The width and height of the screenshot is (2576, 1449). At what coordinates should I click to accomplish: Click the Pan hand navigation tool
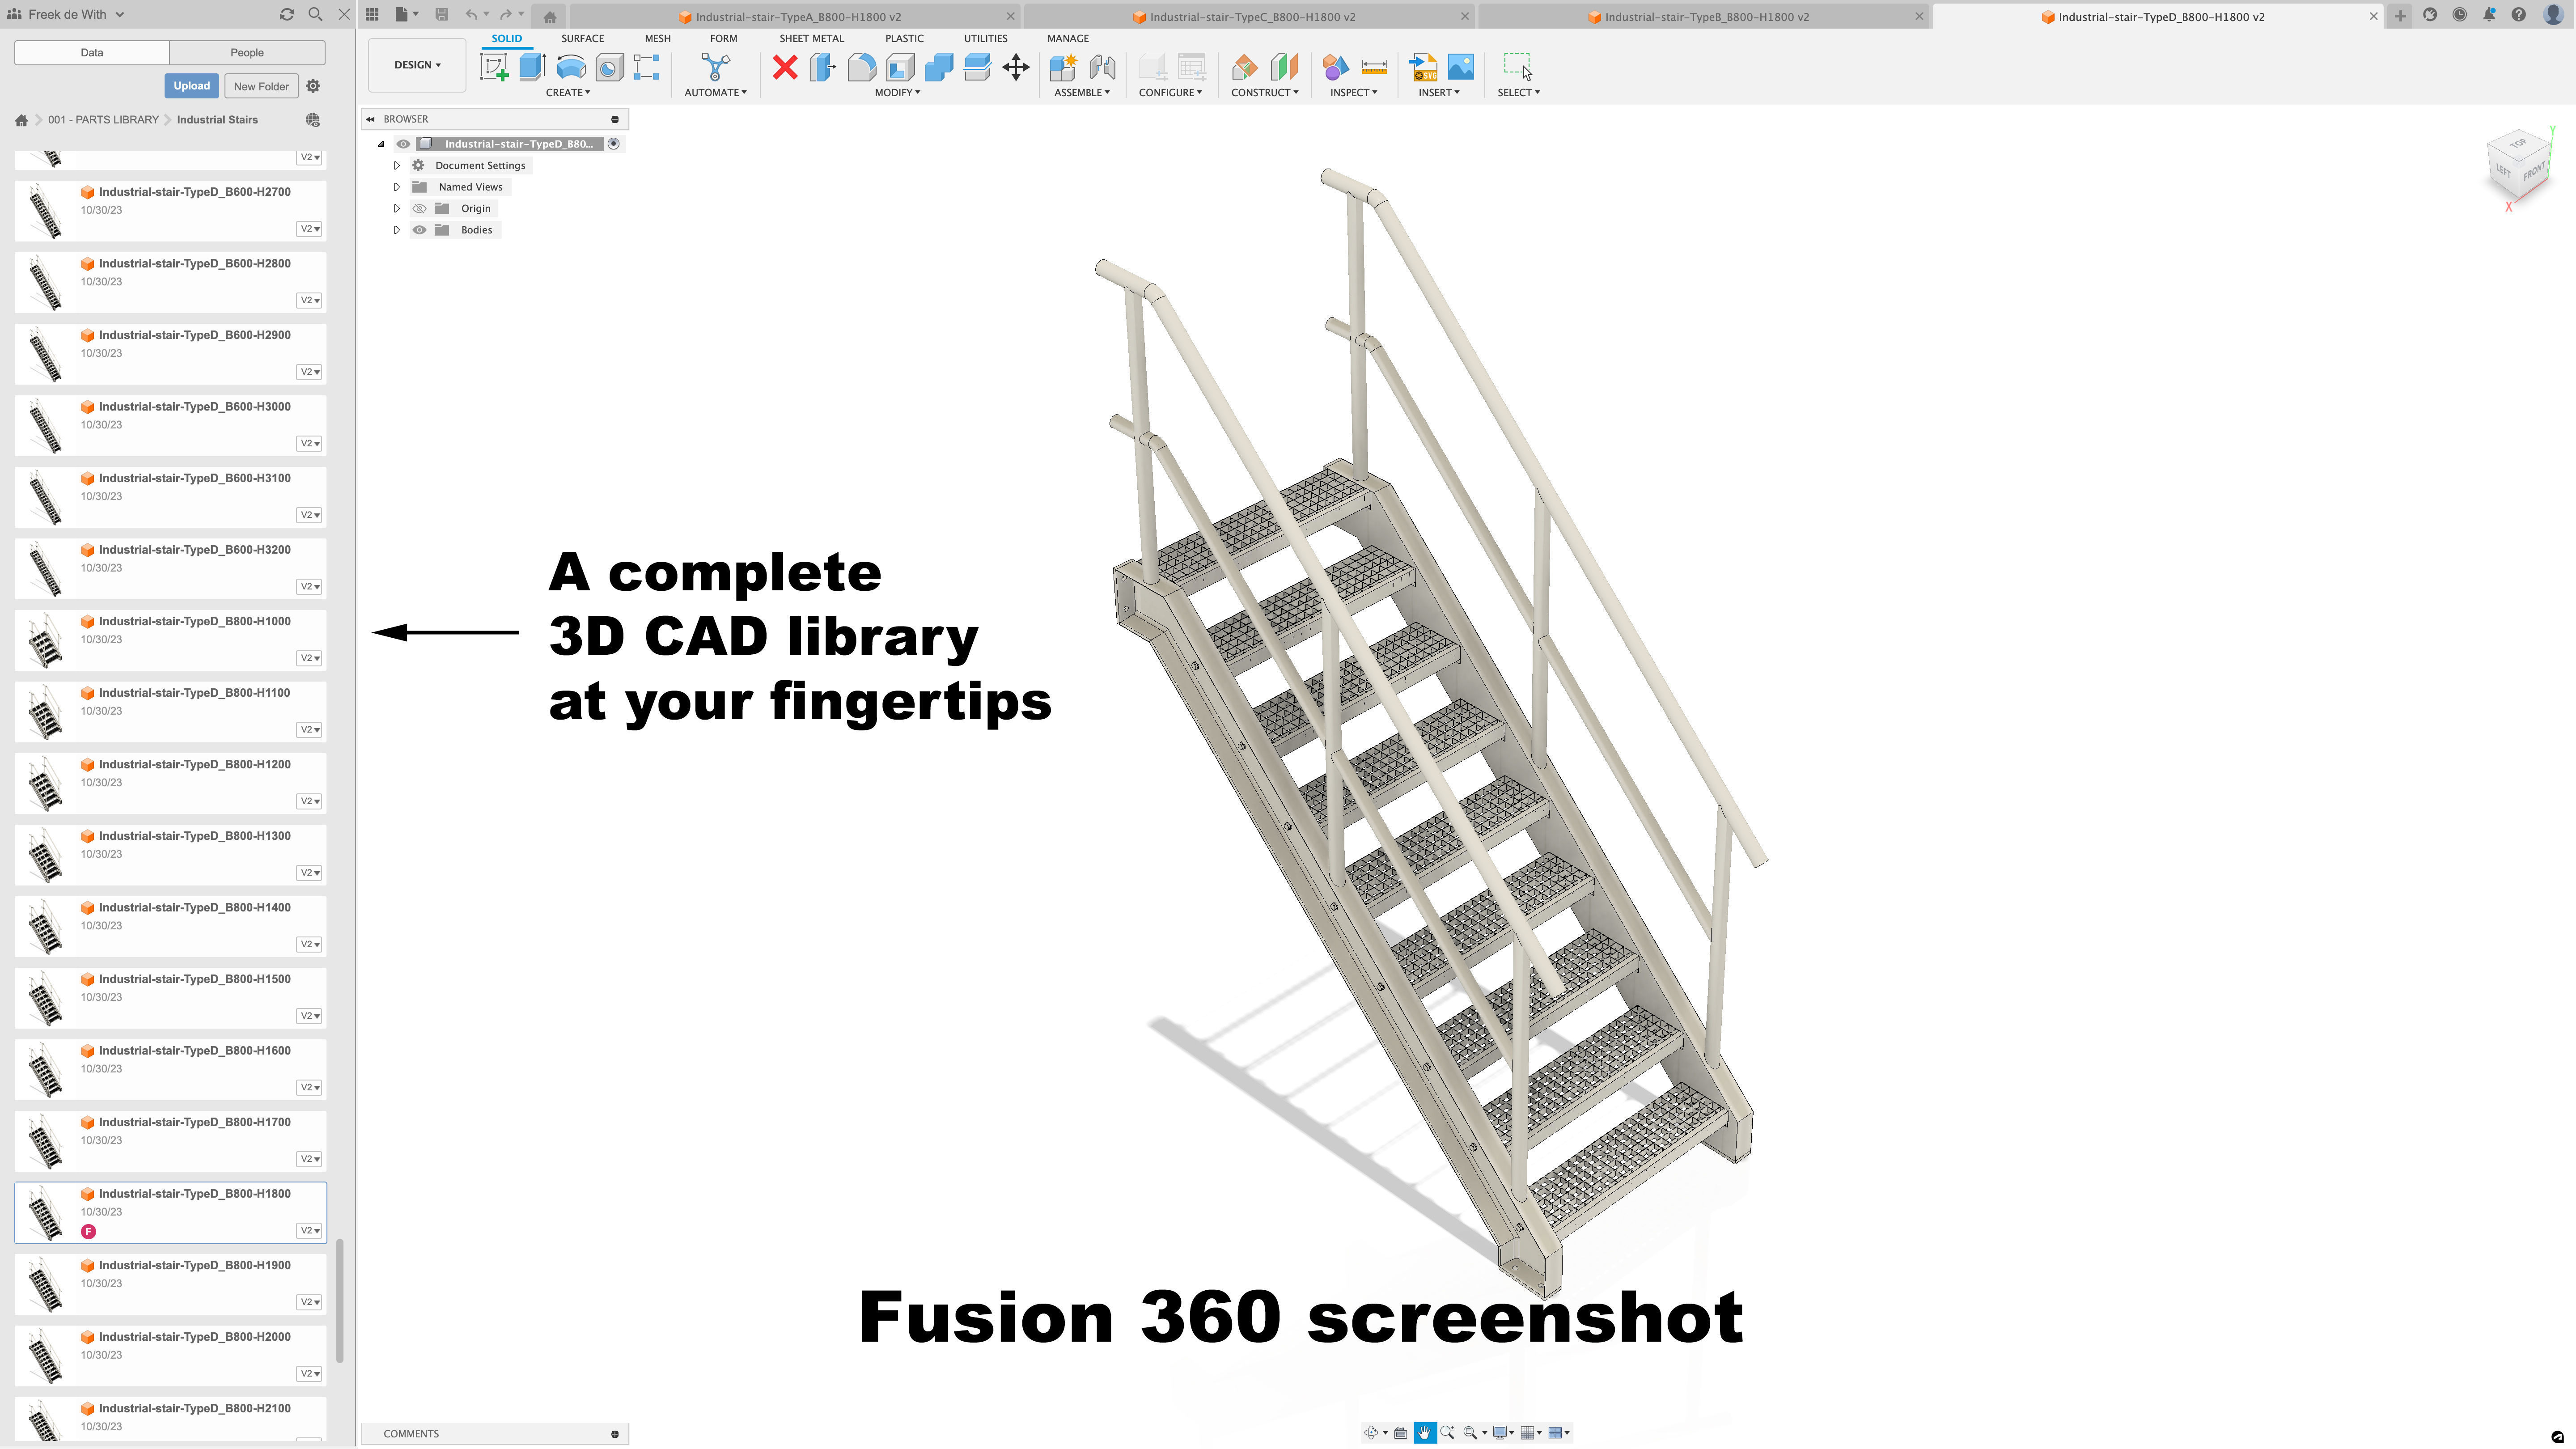coord(1424,1433)
